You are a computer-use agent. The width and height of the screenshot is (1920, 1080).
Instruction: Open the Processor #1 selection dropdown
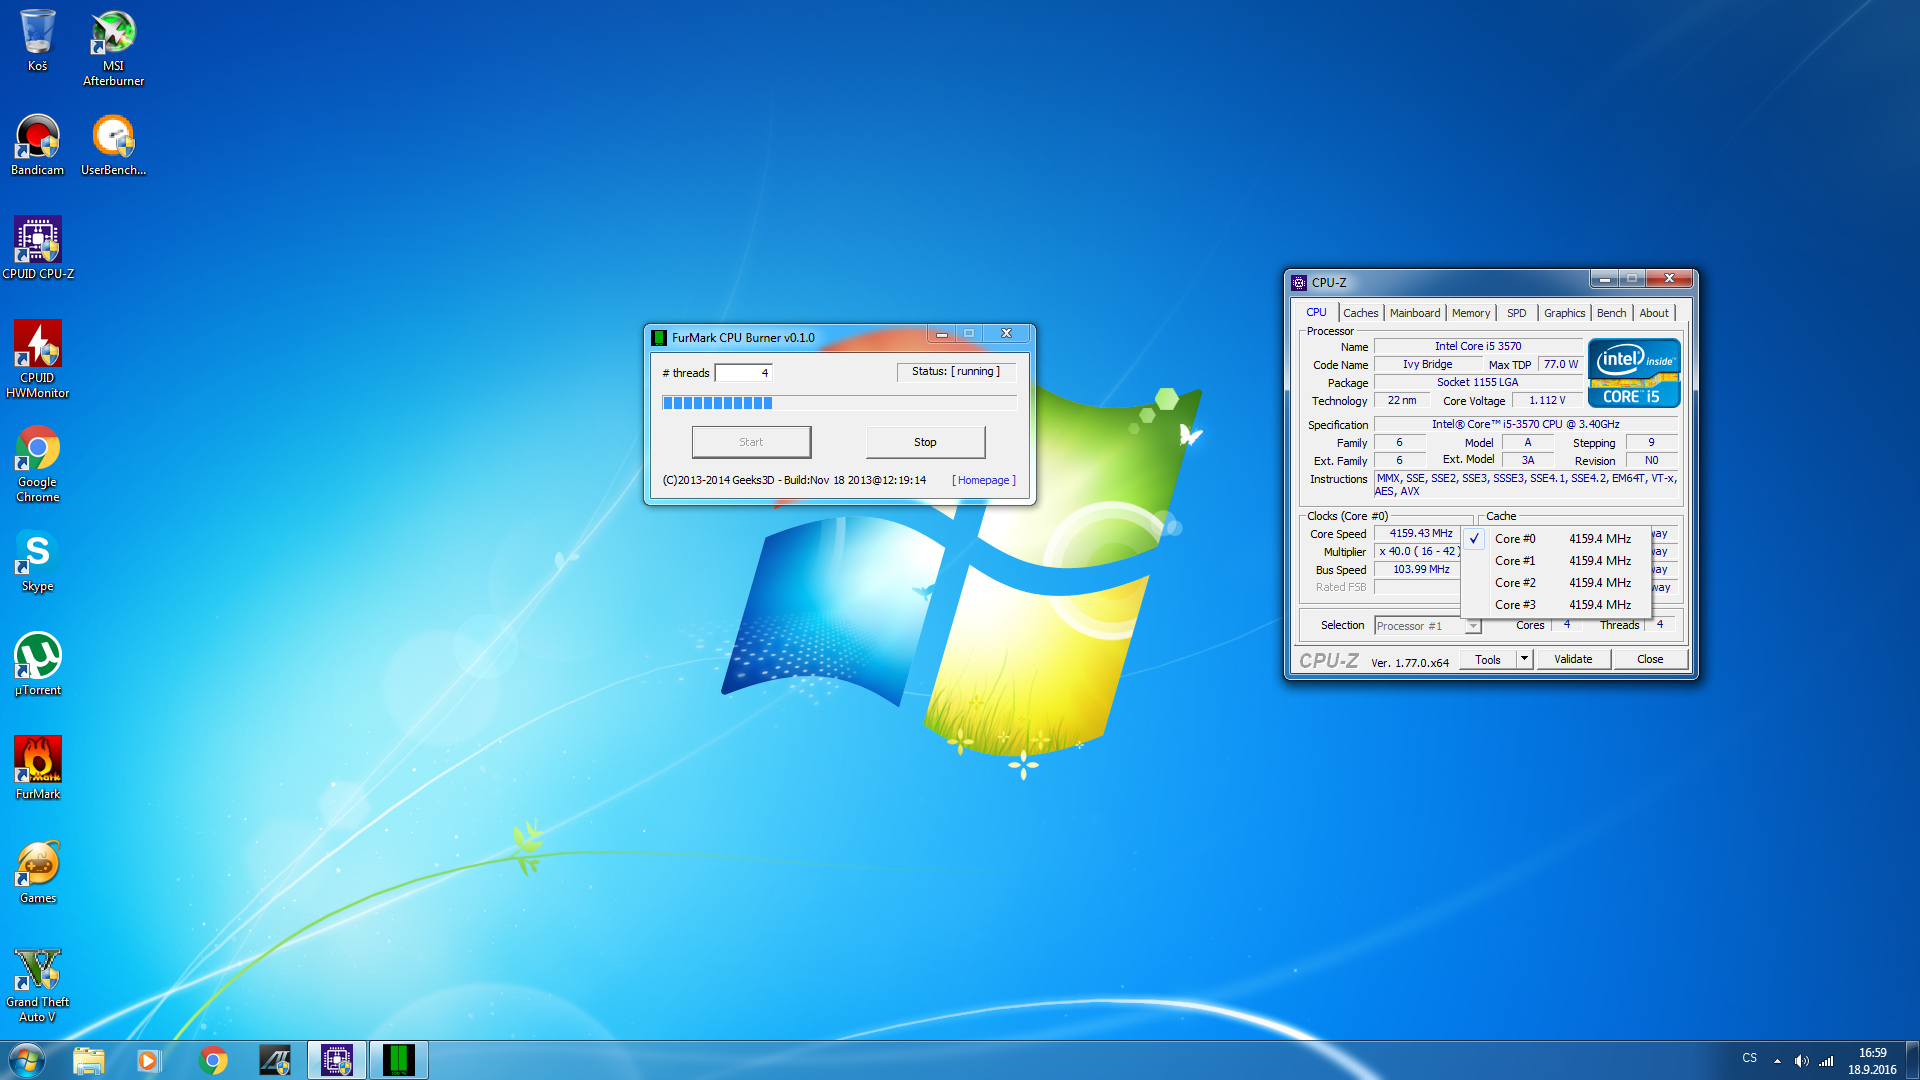tap(1472, 626)
